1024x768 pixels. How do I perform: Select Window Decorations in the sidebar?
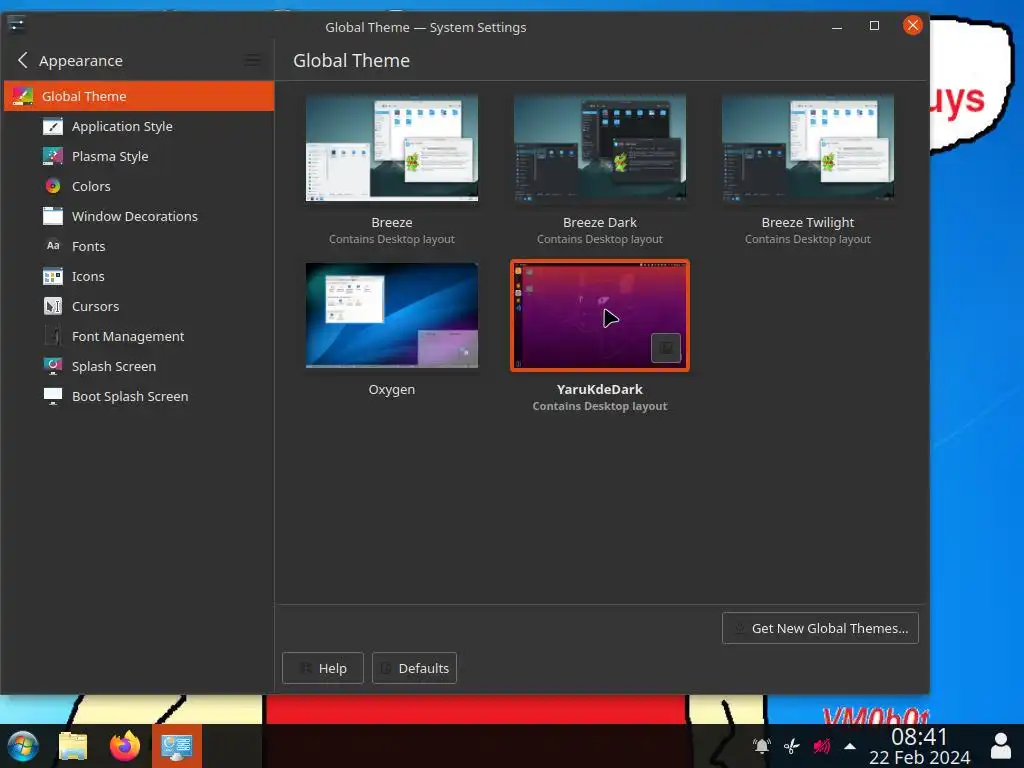click(139, 216)
